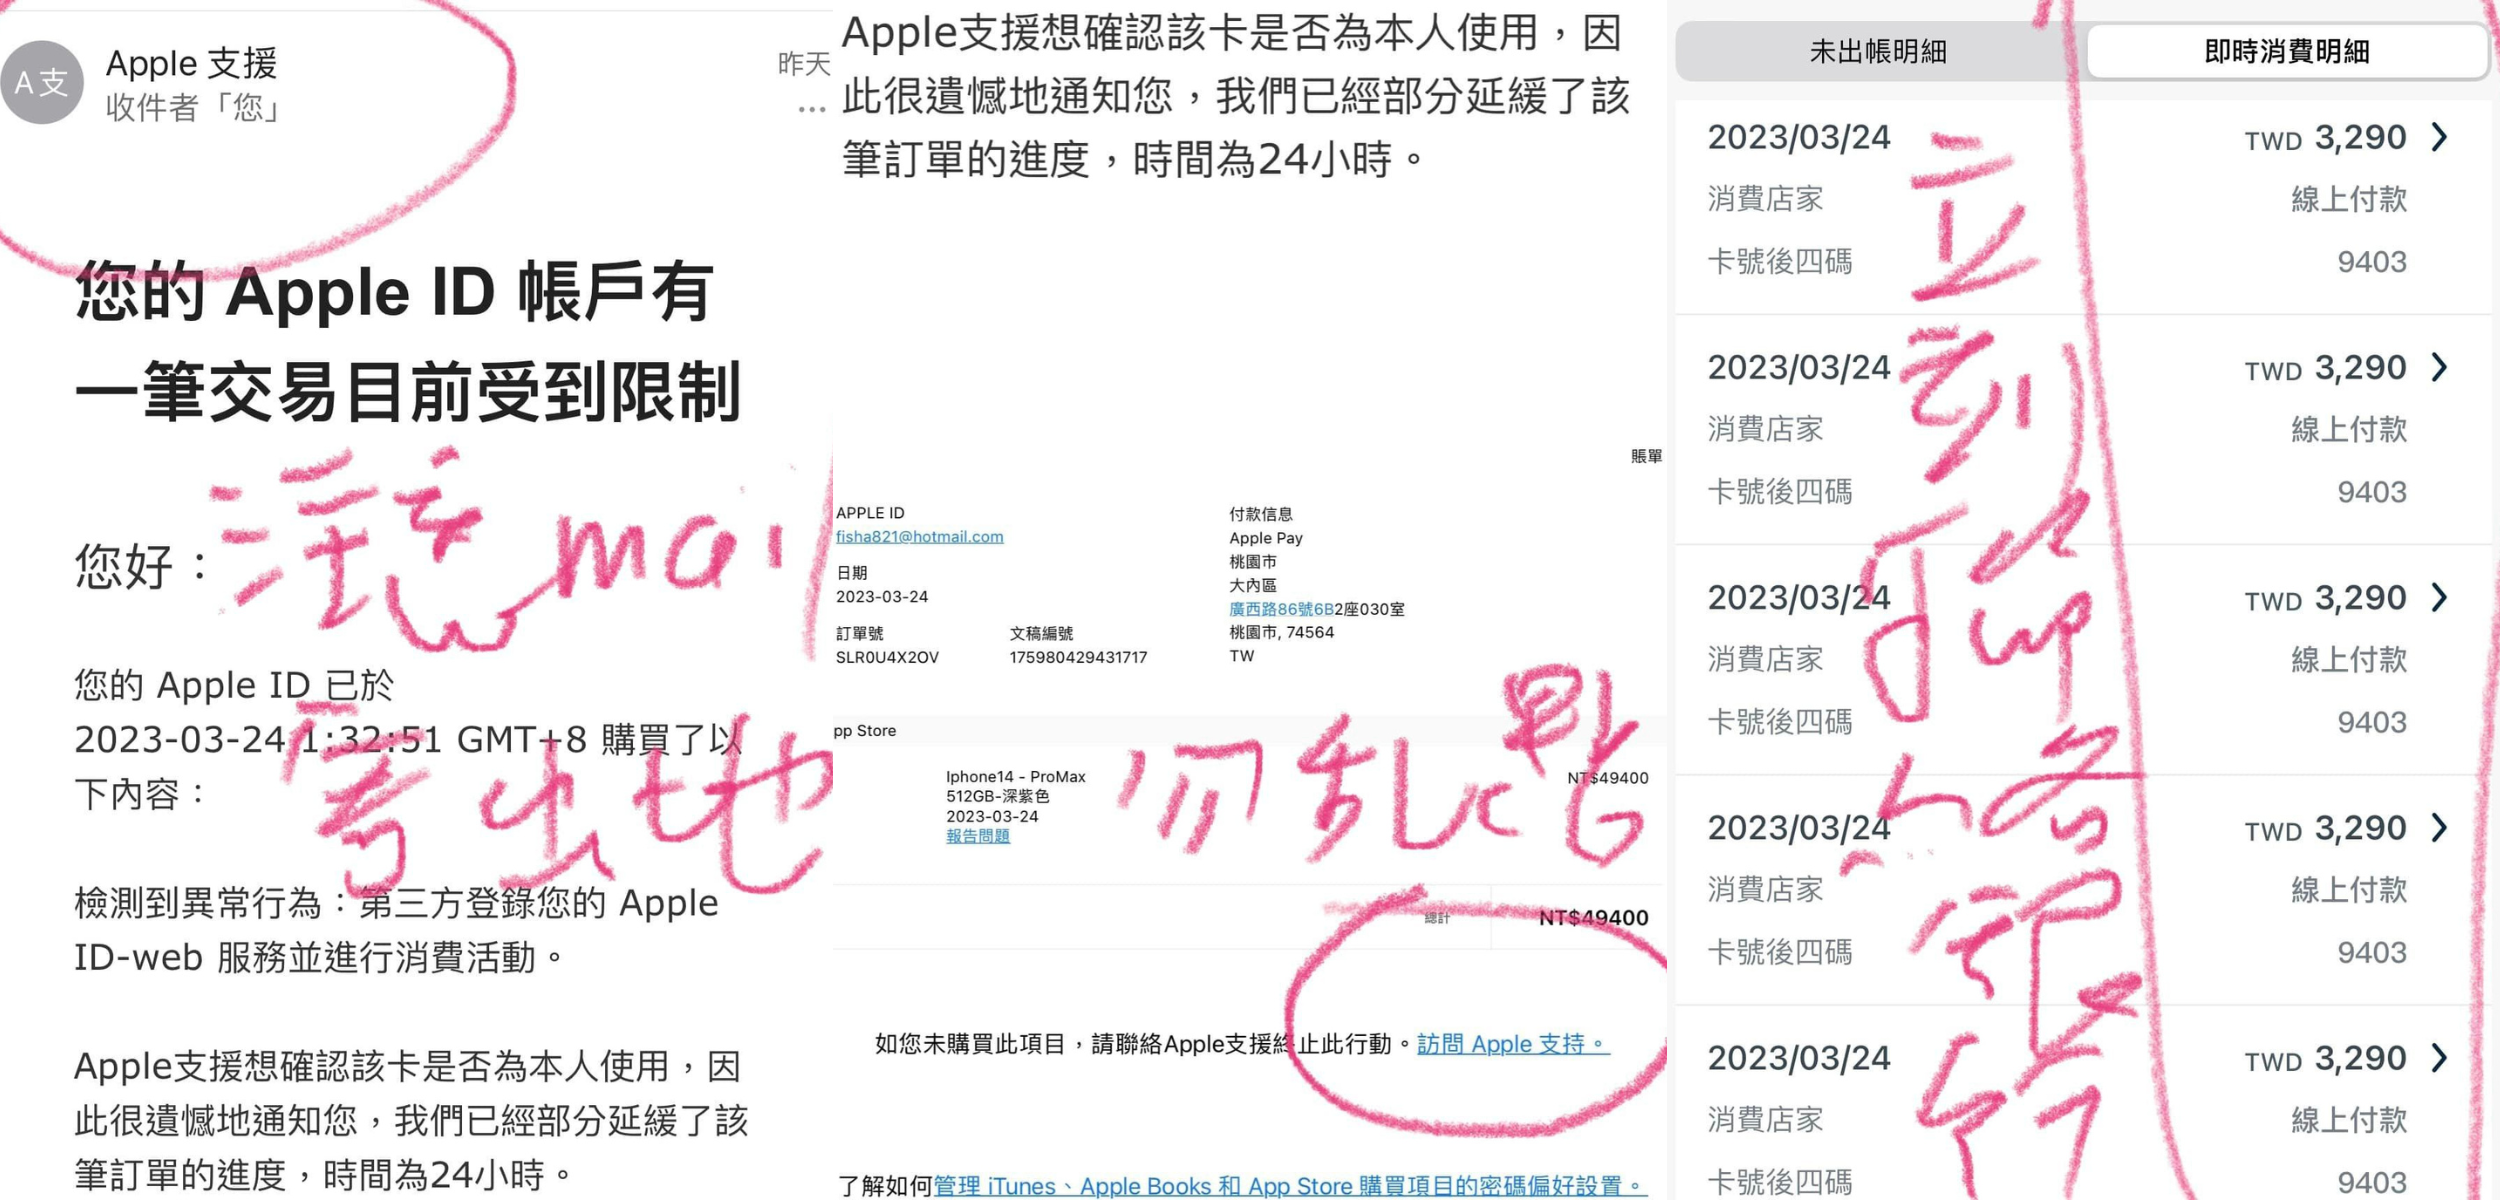The image size is (2500, 1200).
Task: Click the 報告問題 link
Action: point(977,836)
